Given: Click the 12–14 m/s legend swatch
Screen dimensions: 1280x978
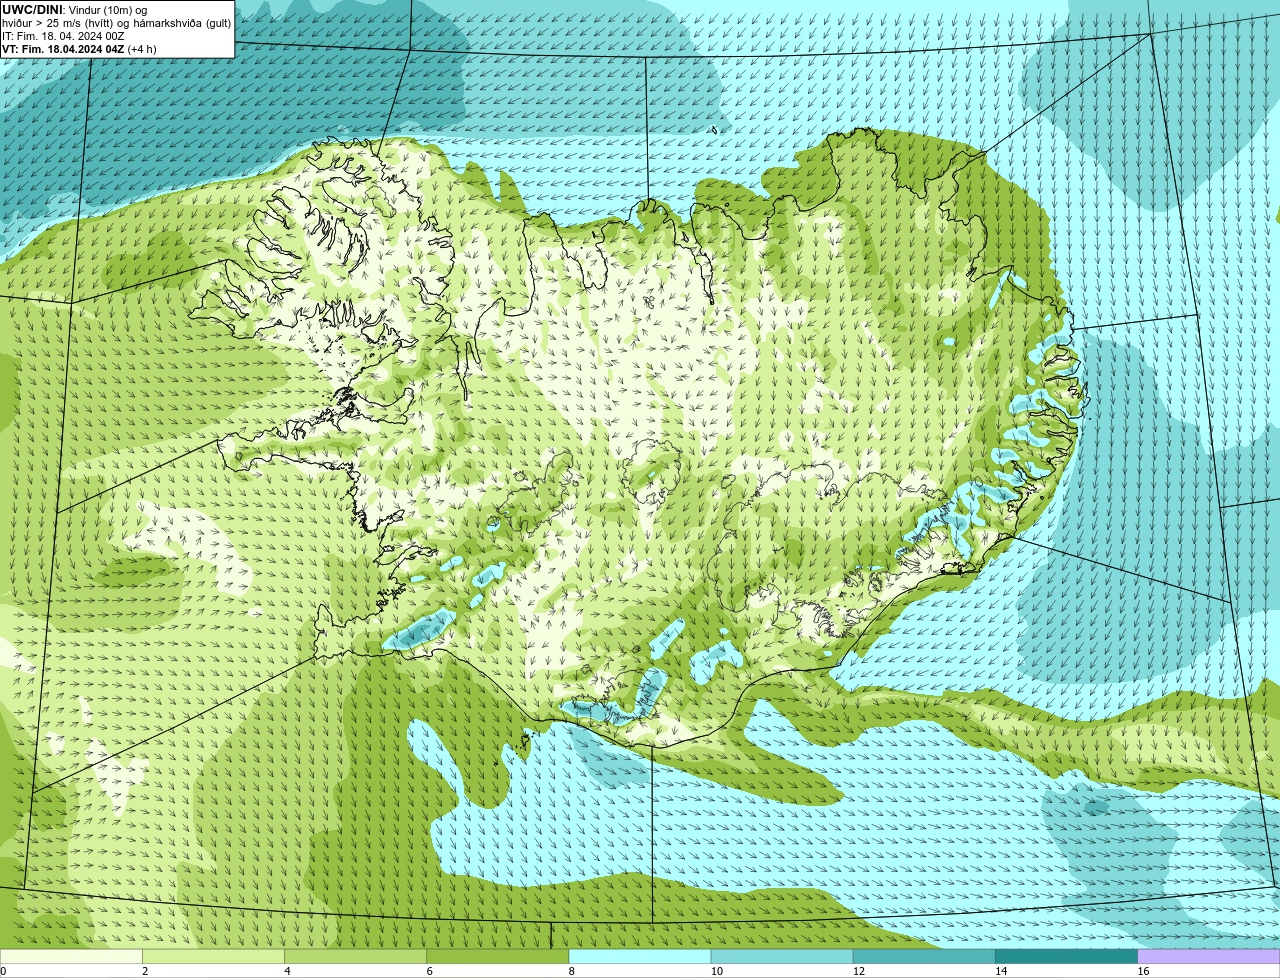Looking at the screenshot, I should click(924, 957).
